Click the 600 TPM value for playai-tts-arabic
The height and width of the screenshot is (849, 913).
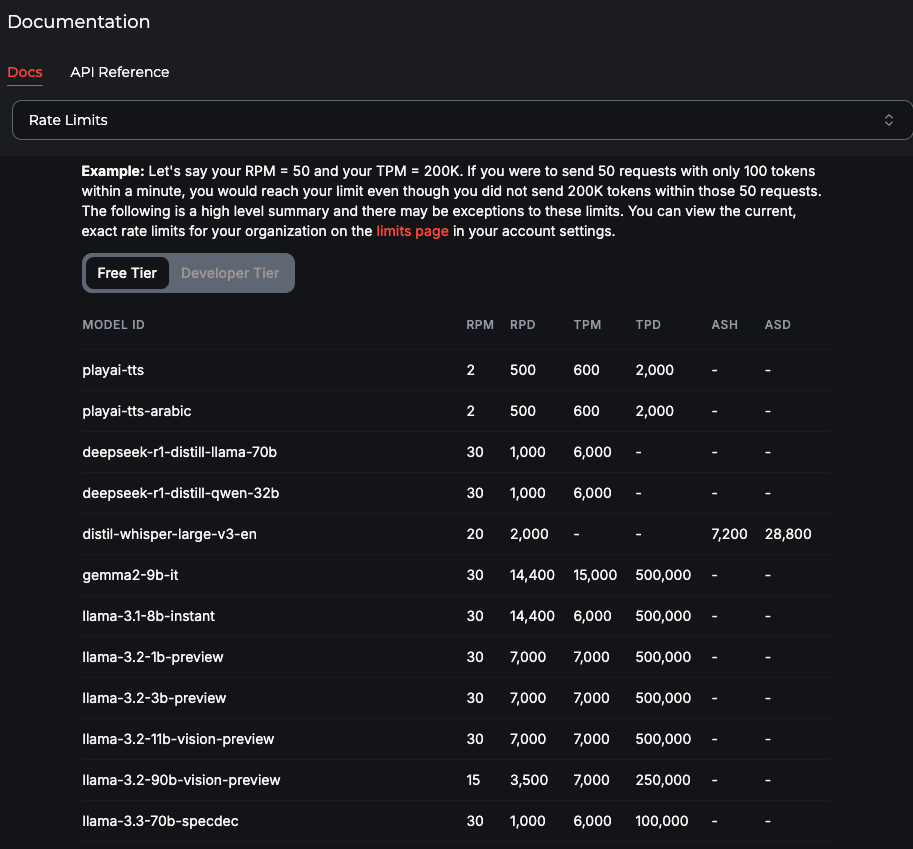[x=586, y=411]
